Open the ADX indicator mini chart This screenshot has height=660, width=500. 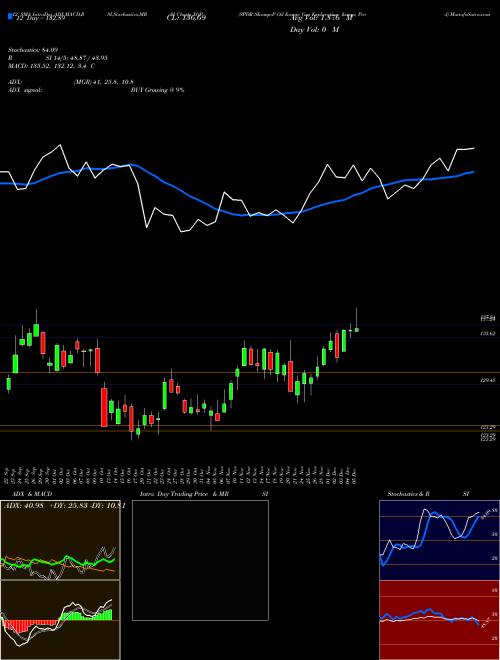point(60,540)
